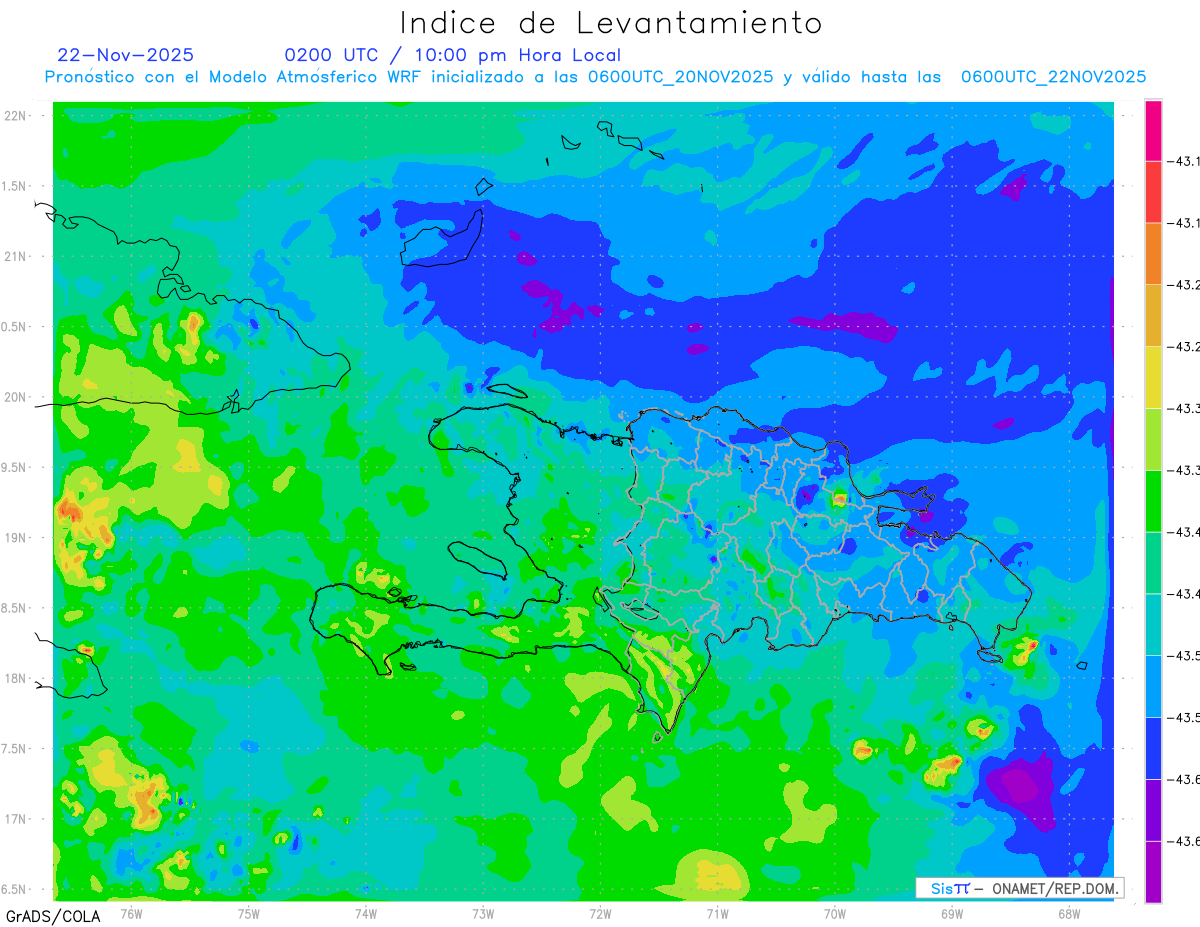Pick the red swatch on the color bar
Screen dimensions: 1200x927
tap(1153, 191)
